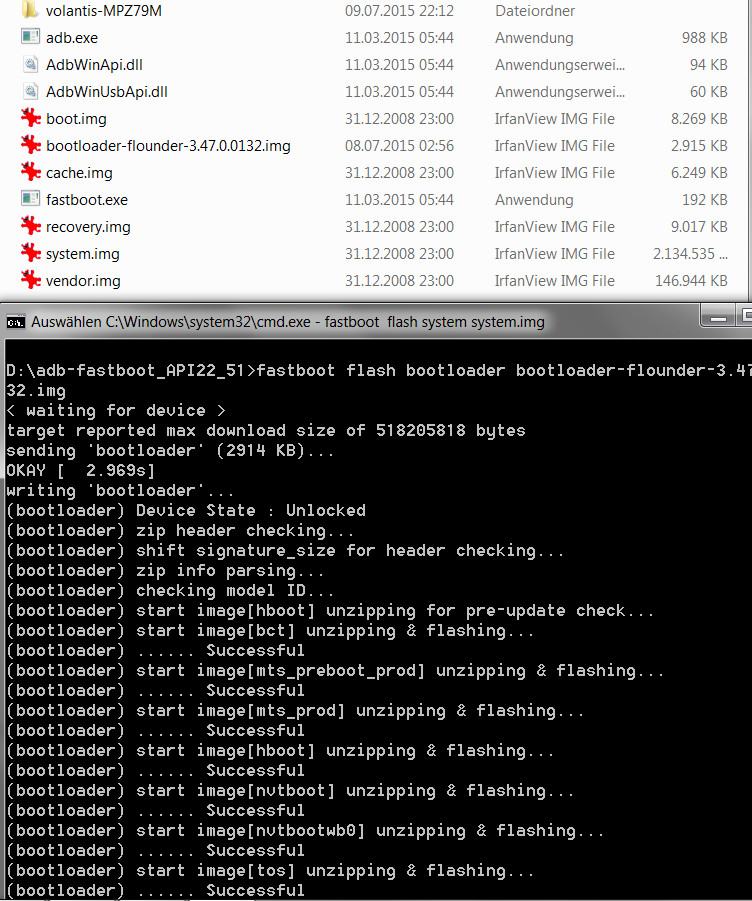Click the vendor.img IrfanView icon
Image resolution: width=752 pixels, height=901 pixels.
(30, 281)
